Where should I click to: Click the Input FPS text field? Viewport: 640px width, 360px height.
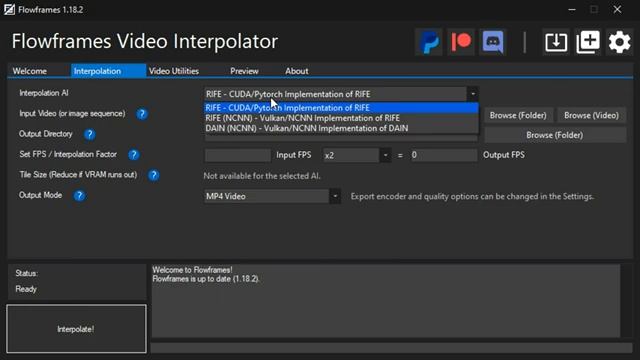pos(237,155)
